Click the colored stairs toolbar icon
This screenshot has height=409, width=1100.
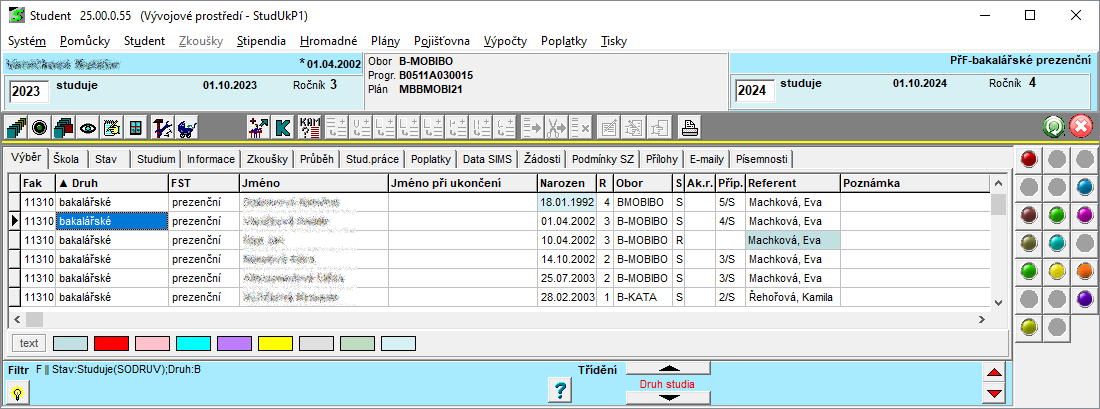[16, 127]
